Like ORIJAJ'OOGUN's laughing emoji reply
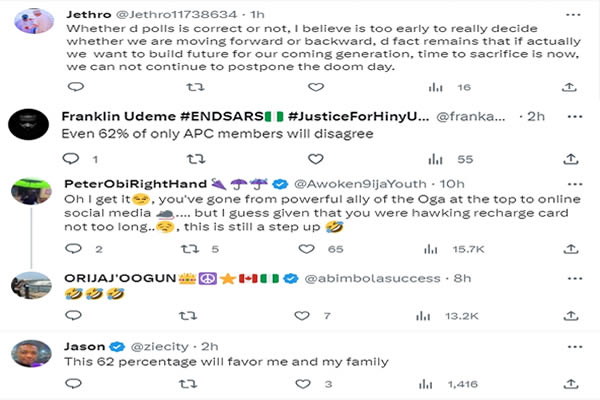 point(302,316)
